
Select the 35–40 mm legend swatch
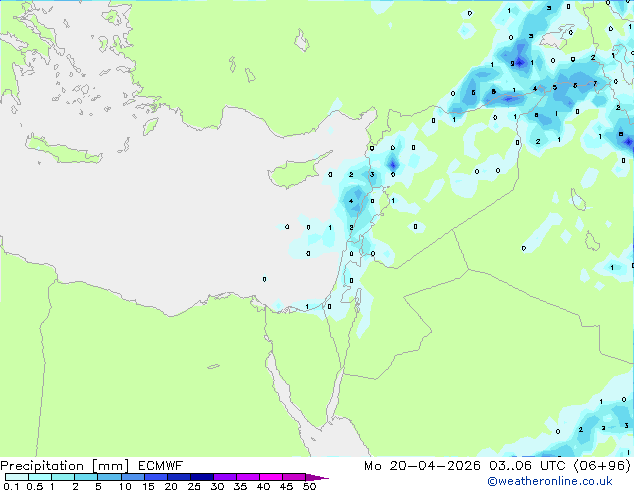click(247, 477)
